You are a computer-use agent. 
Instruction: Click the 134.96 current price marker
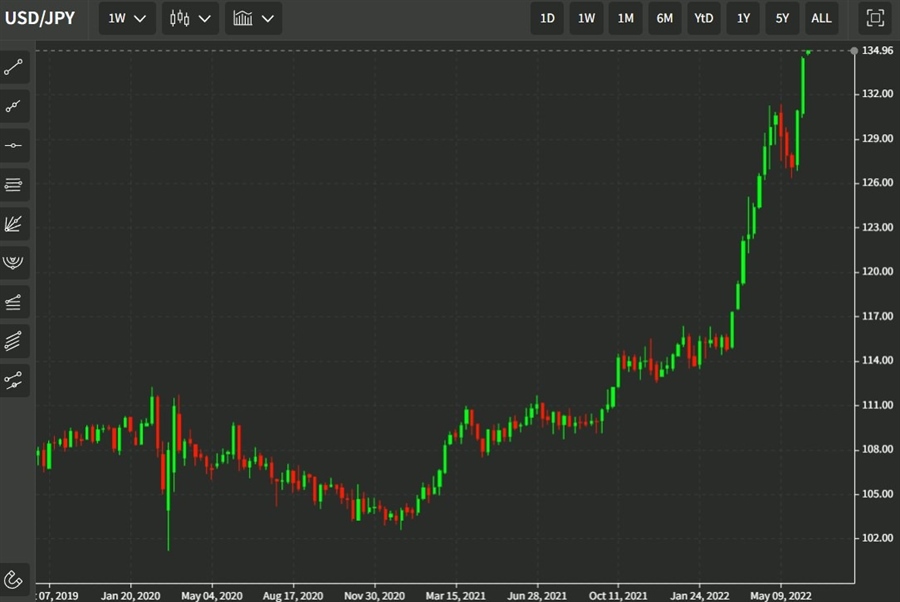(877, 51)
